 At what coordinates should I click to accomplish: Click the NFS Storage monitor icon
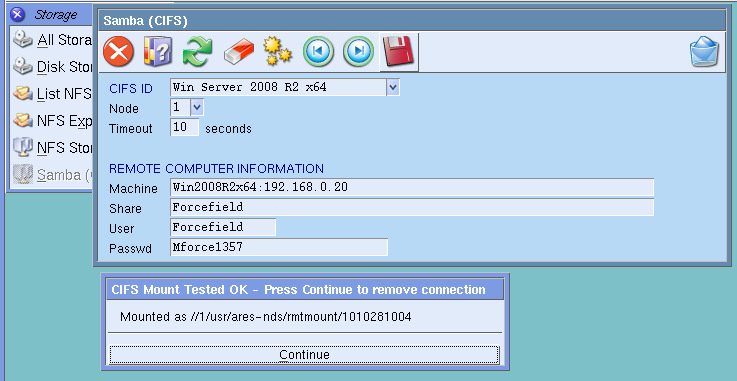coord(23,147)
